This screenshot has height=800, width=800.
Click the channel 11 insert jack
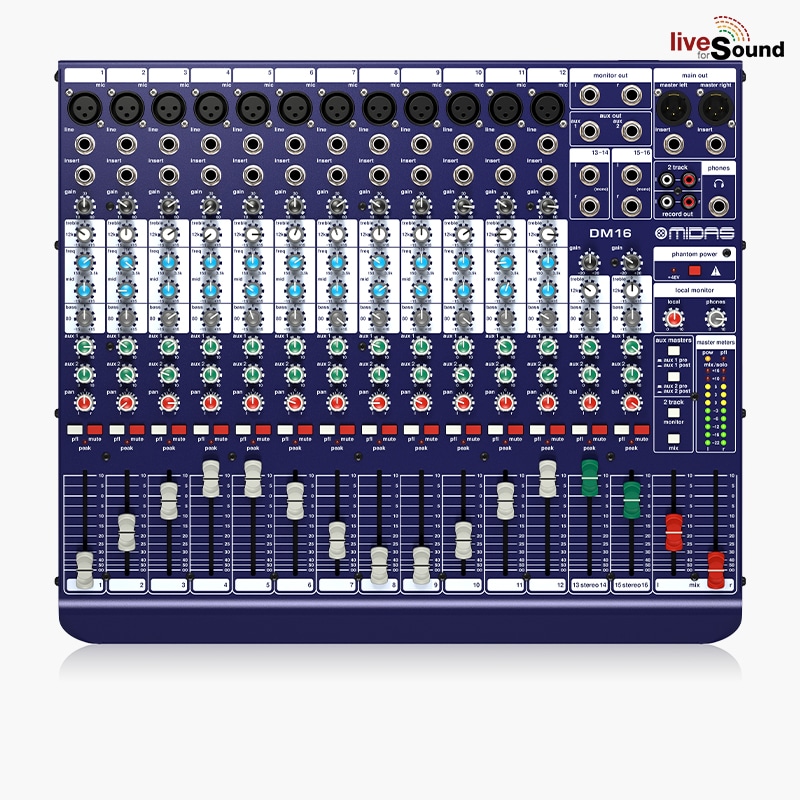[505, 176]
